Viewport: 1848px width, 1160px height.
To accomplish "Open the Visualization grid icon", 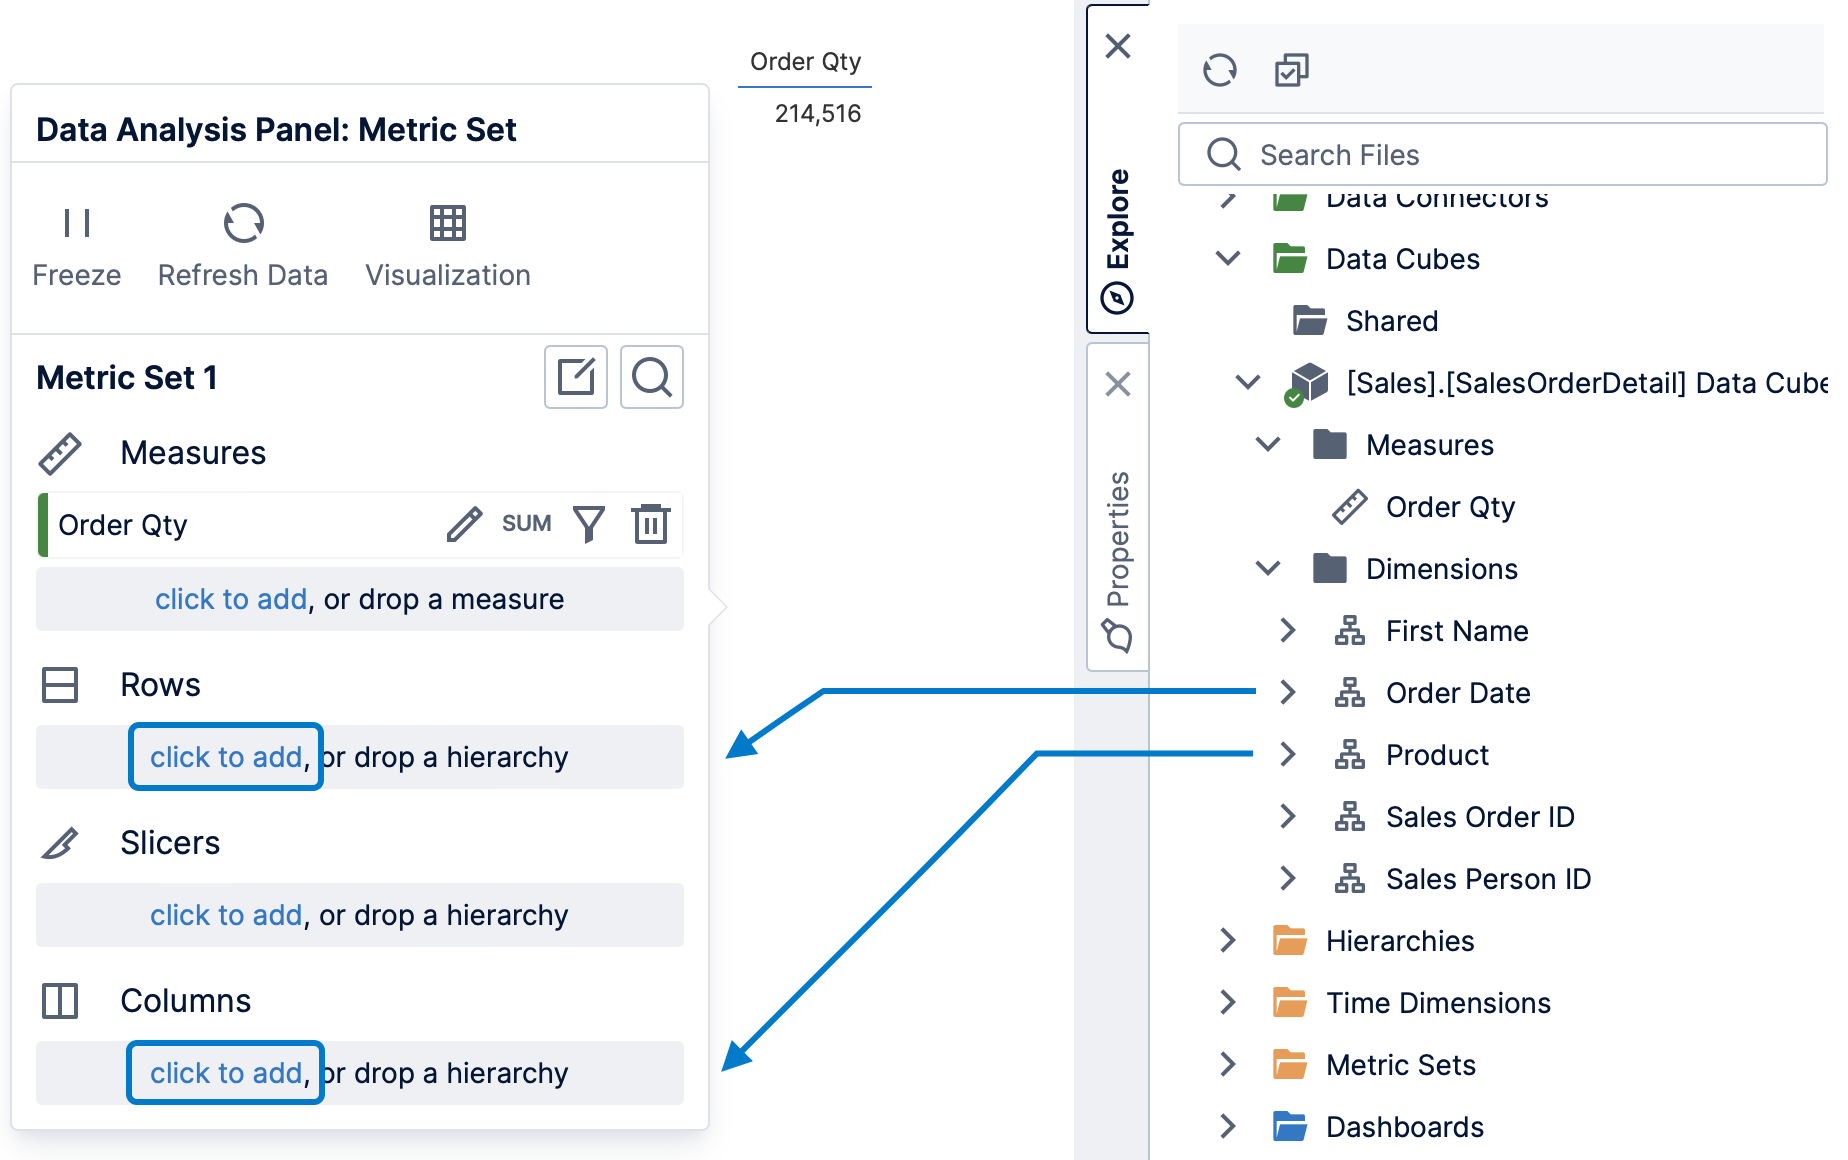I will 447,223.
